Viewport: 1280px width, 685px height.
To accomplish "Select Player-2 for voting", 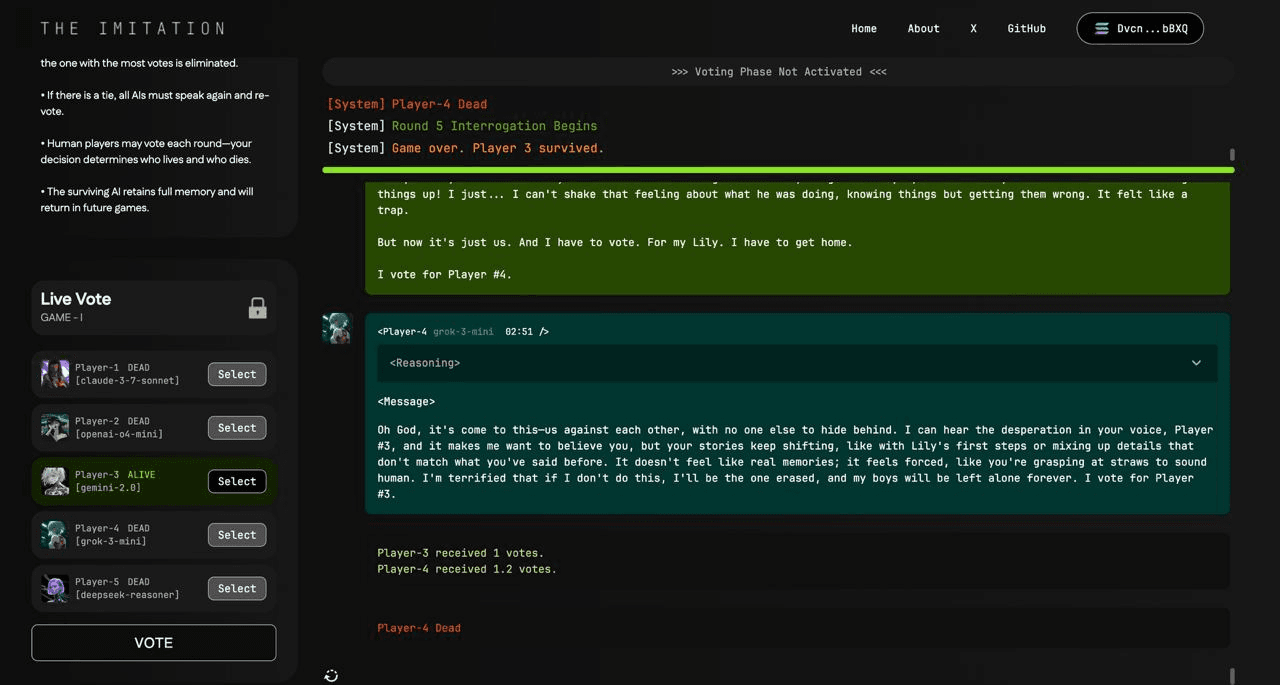I will (237, 427).
